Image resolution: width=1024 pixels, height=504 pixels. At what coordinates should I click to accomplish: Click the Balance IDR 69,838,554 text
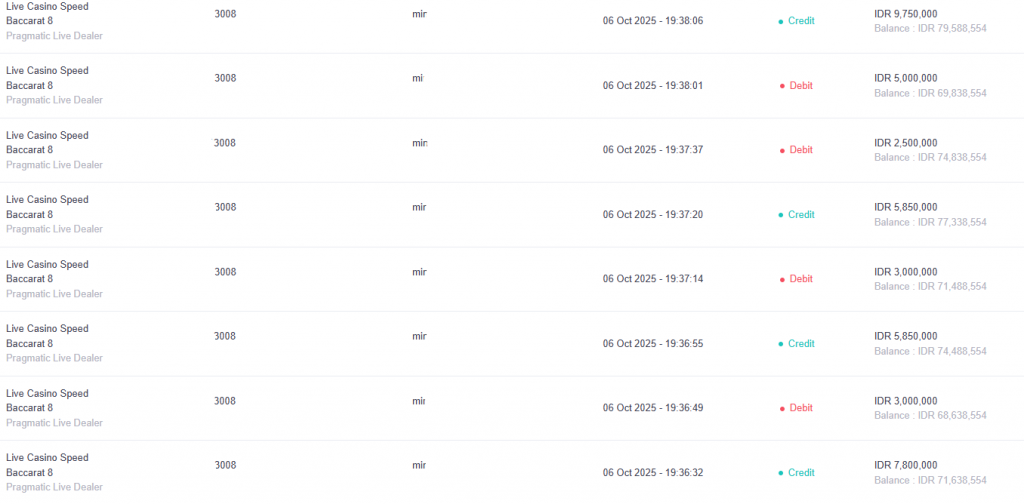[930, 93]
